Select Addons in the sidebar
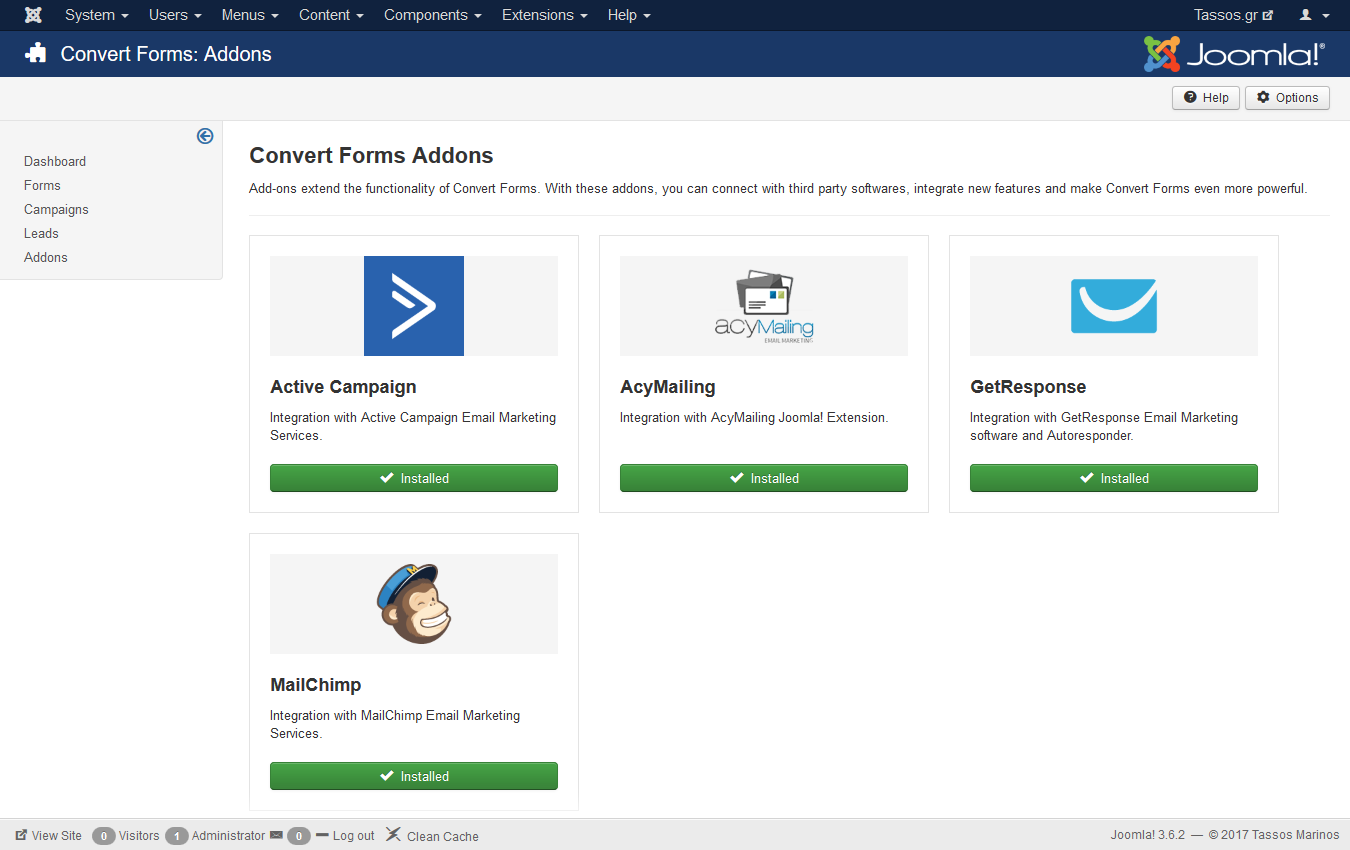 point(46,257)
